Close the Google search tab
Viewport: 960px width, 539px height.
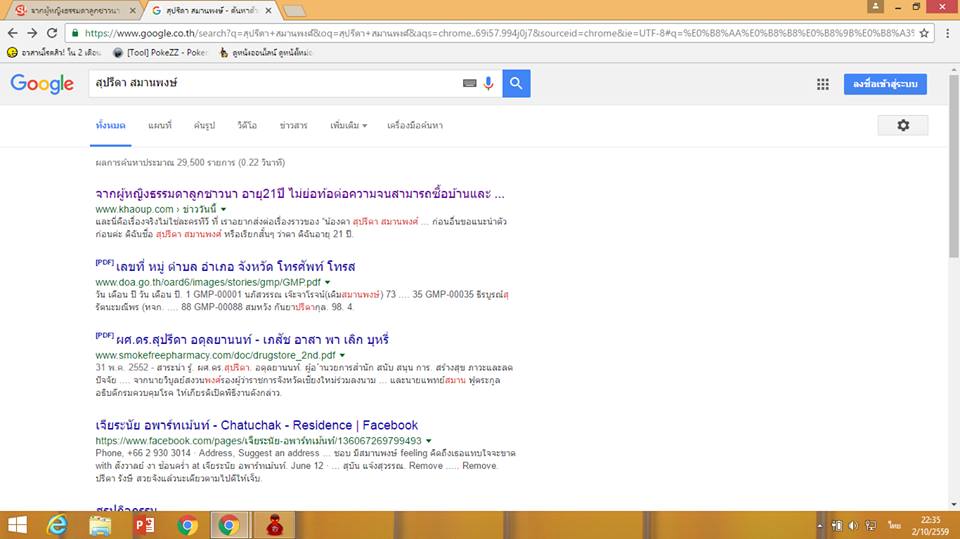coord(268,10)
